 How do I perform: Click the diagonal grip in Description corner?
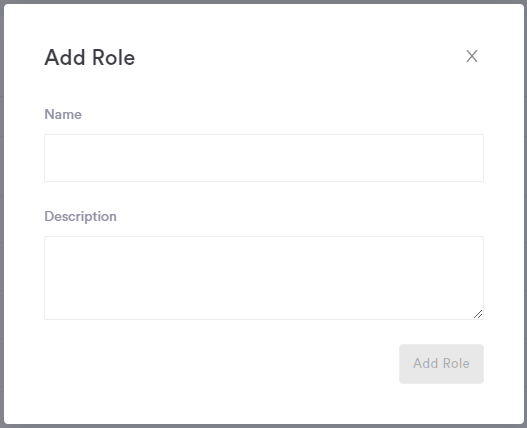tap(478, 314)
